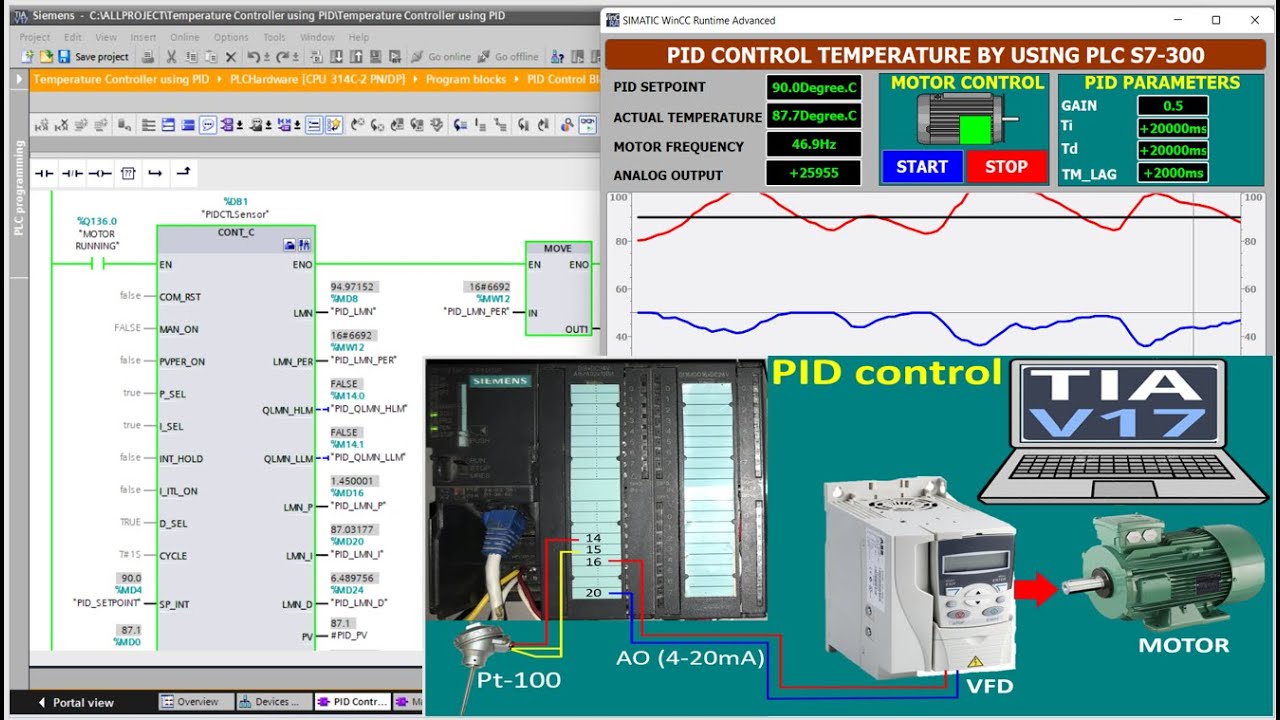
Task: Toggle the favorites star icon in editor toolbar
Action: click(x=333, y=125)
